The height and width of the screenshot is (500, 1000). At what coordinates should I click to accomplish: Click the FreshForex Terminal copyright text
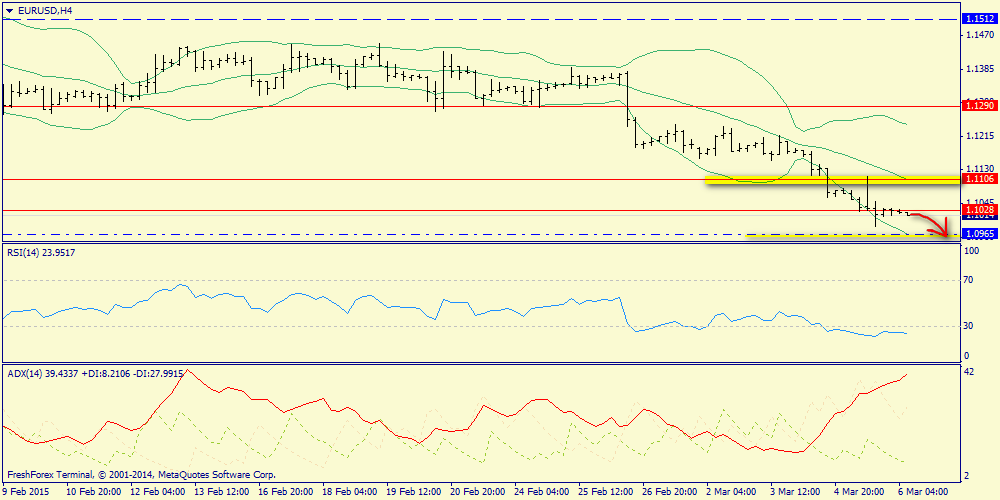coord(140,475)
